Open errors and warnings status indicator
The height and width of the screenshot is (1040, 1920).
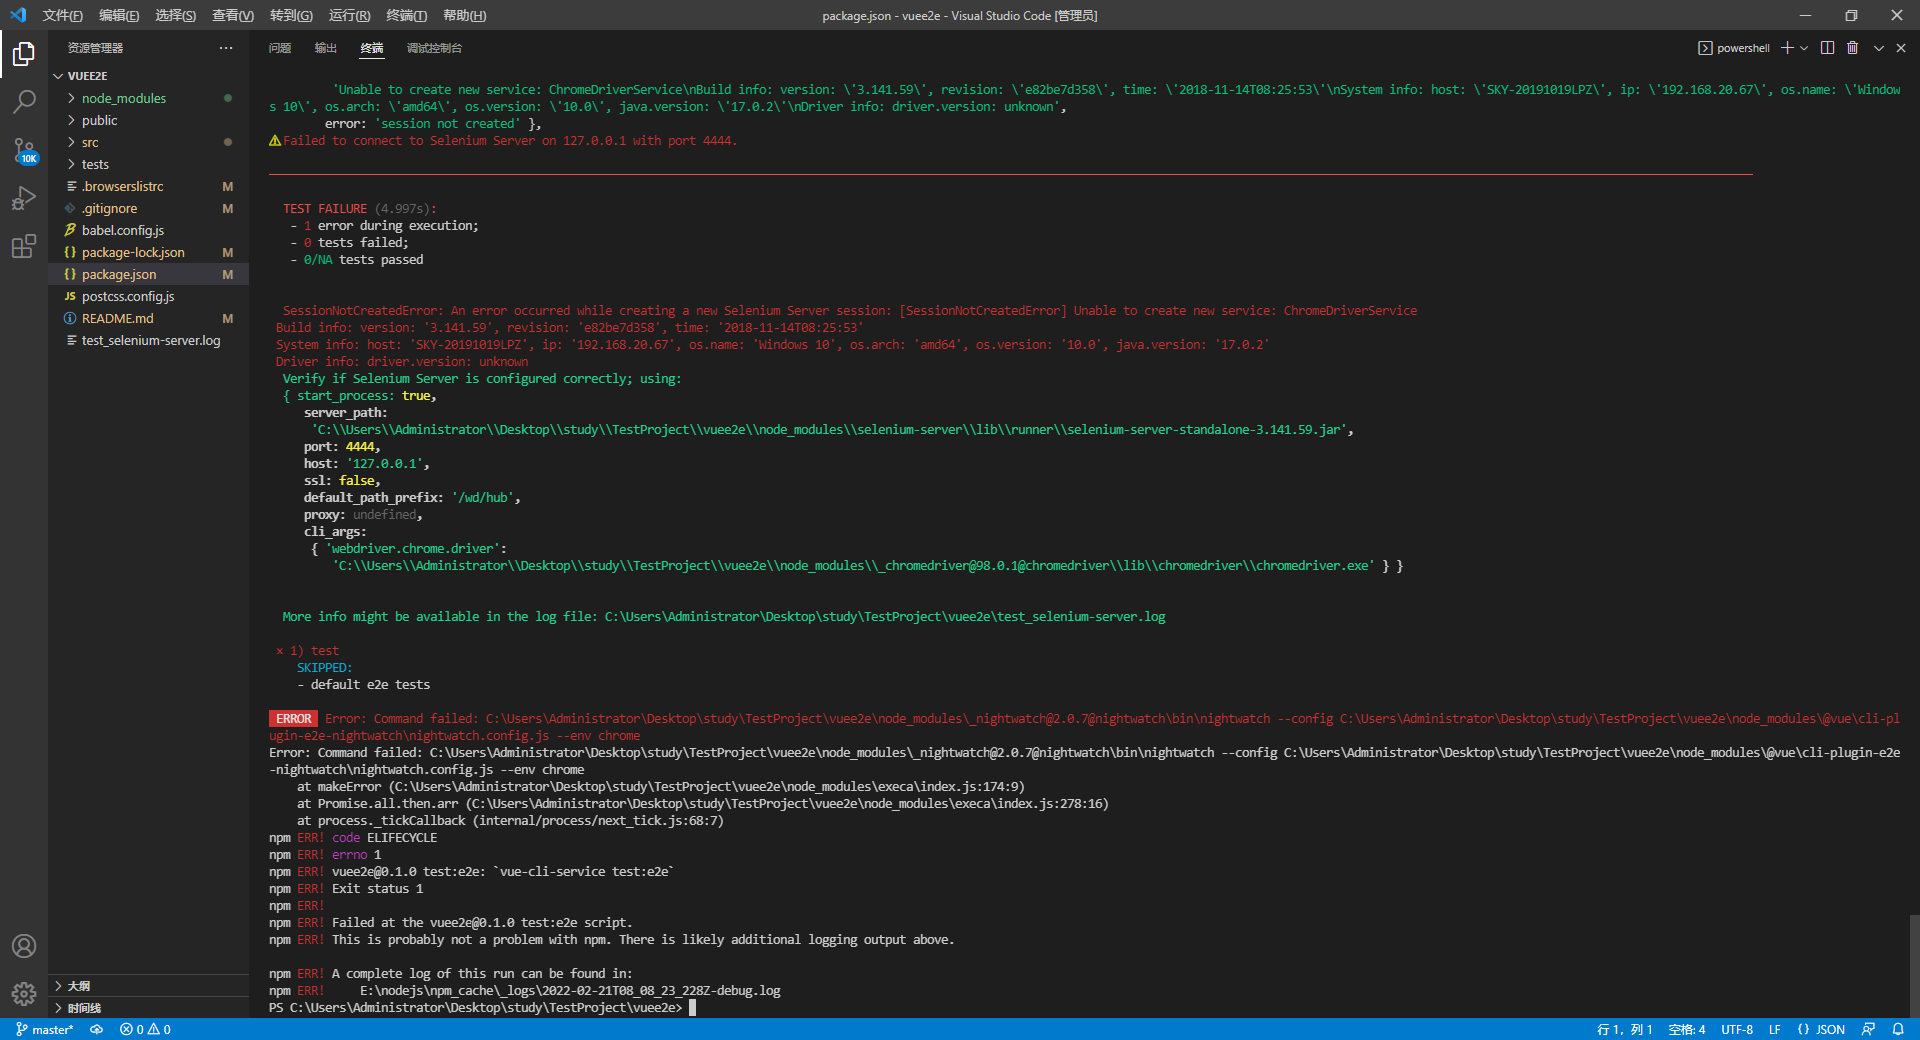(x=145, y=1029)
